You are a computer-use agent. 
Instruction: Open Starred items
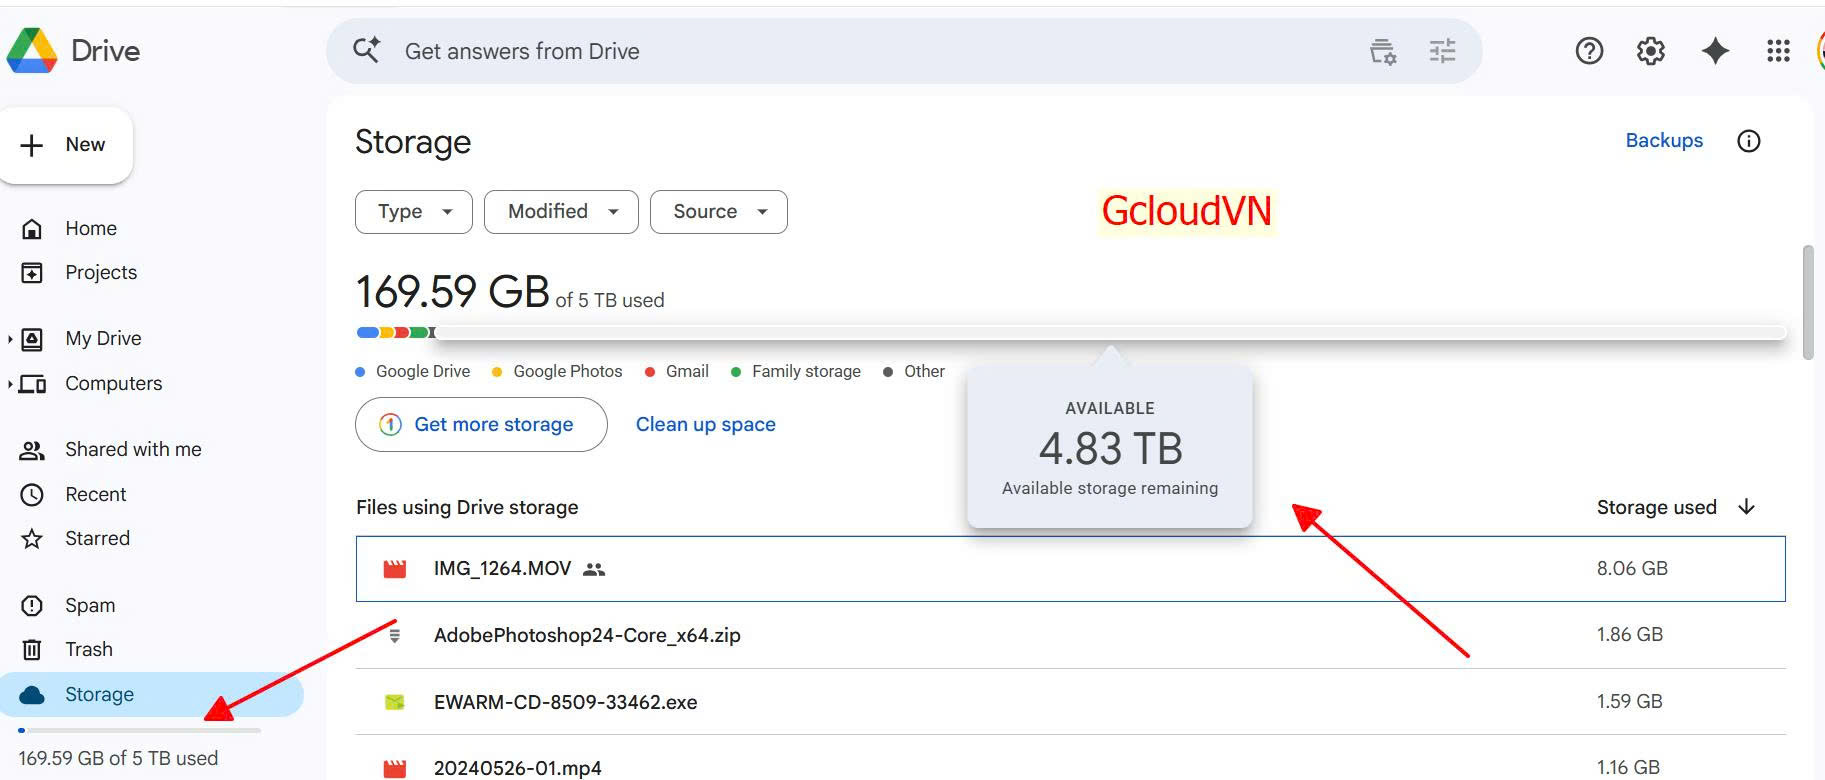[97, 539]
